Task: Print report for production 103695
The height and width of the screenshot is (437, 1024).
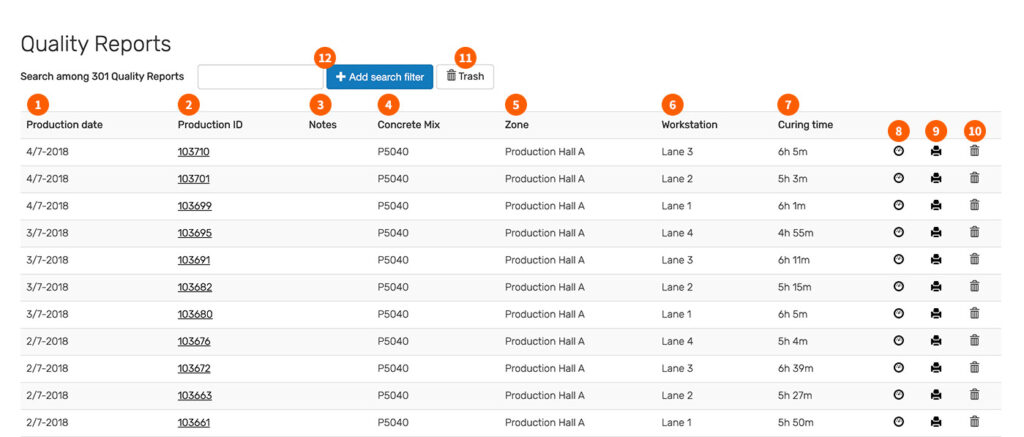Action: pos(936,232)
